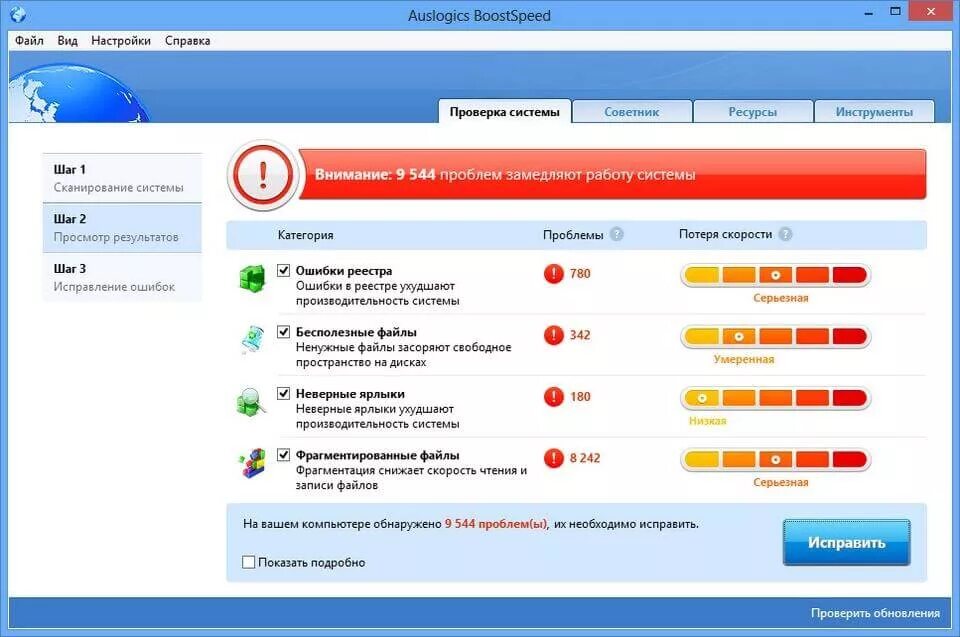
Task: Click the Низкая severity label
Action: (x=708, y=421)
